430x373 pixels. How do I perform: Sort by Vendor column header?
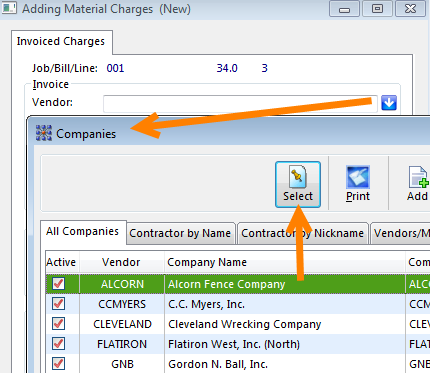(121, 262)
